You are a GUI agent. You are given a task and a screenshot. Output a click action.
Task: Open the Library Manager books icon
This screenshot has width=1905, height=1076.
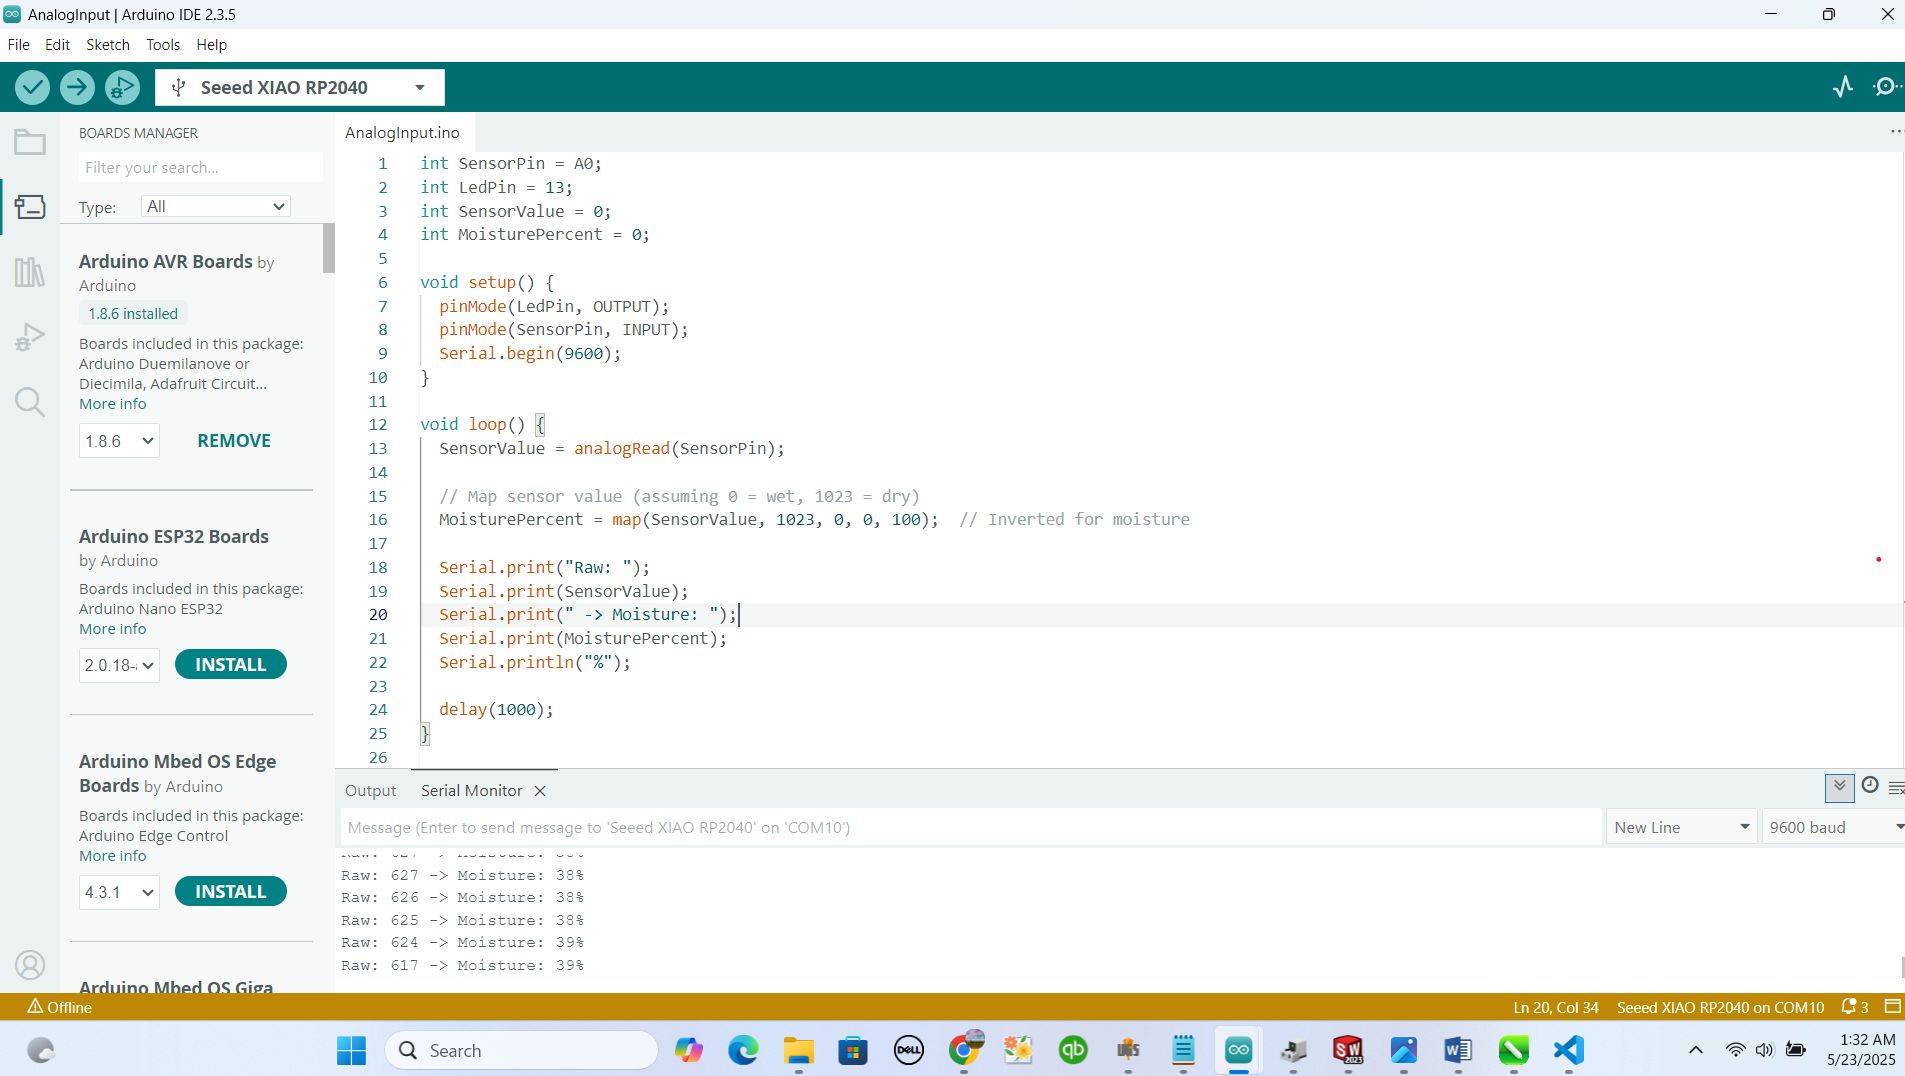(x=30, y=272)
